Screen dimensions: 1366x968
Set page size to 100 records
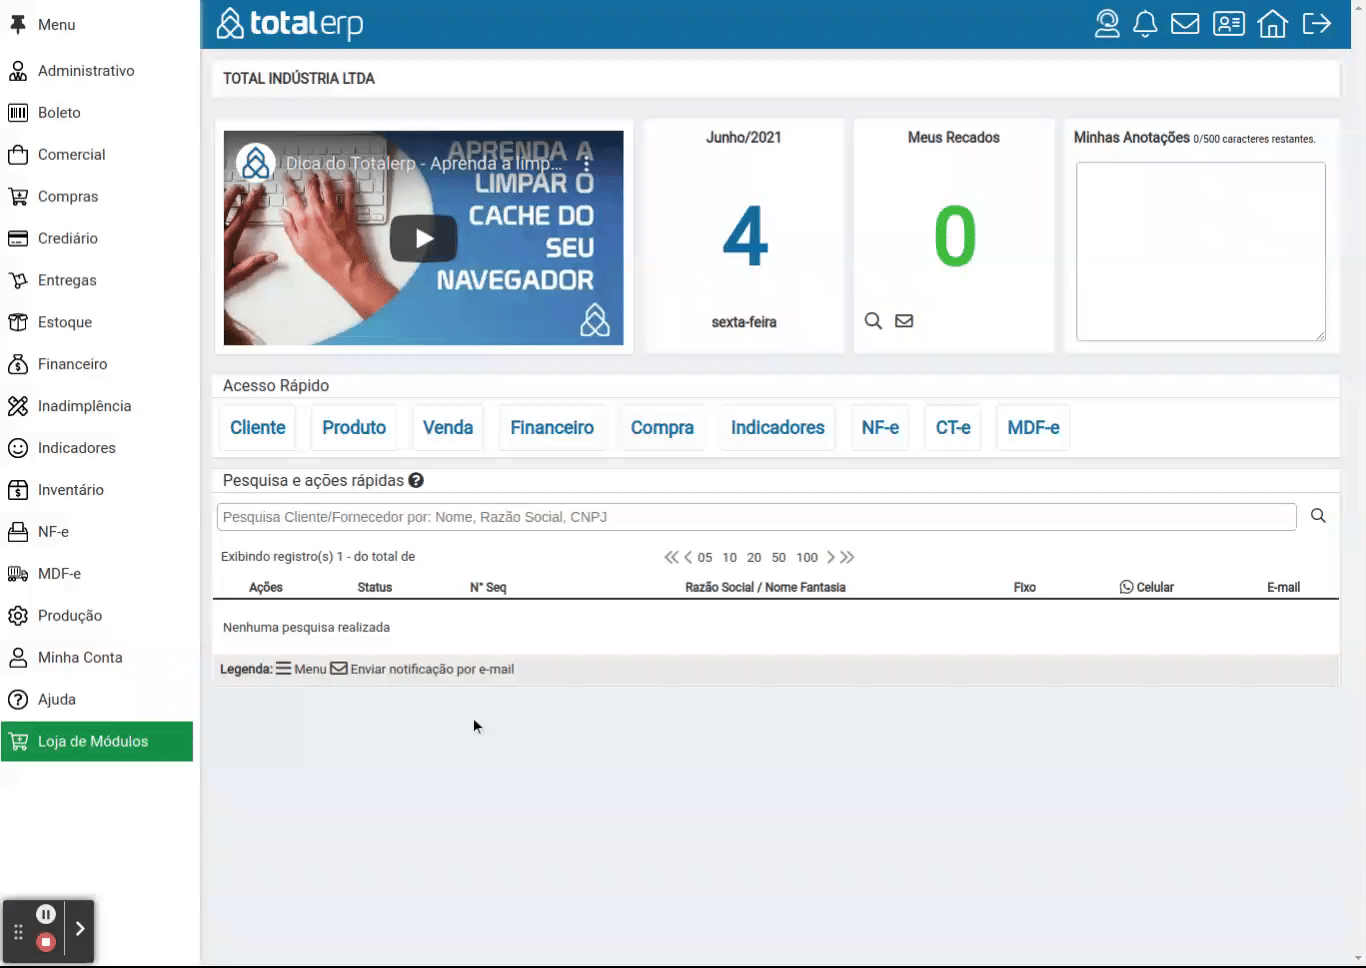807,558
